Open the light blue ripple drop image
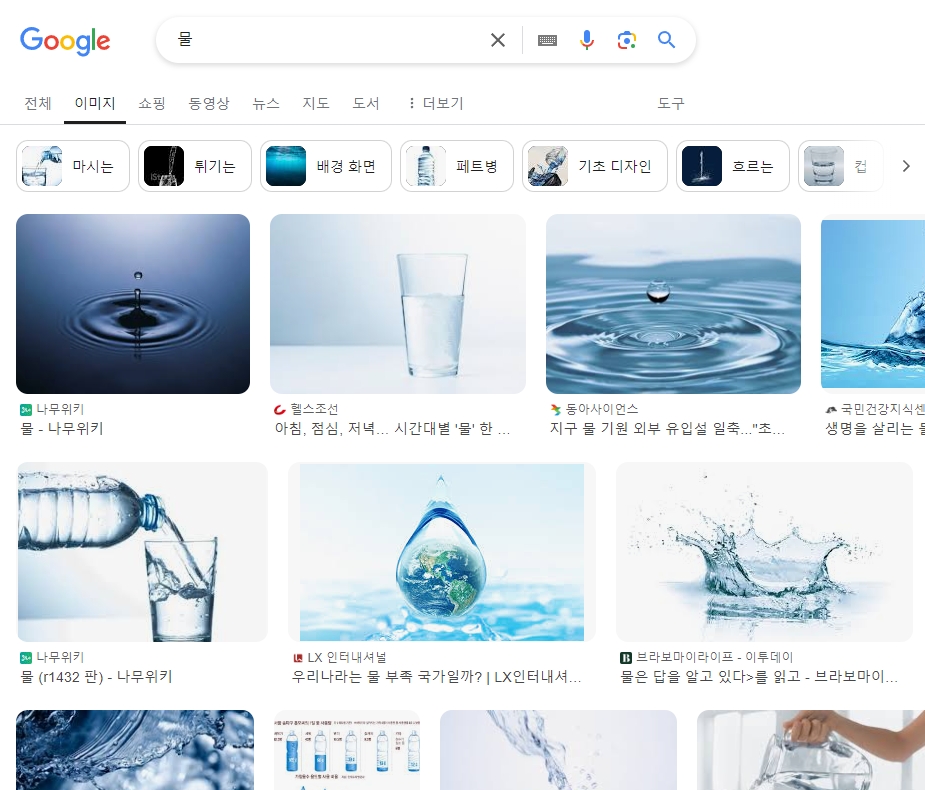 click(673, 304)
